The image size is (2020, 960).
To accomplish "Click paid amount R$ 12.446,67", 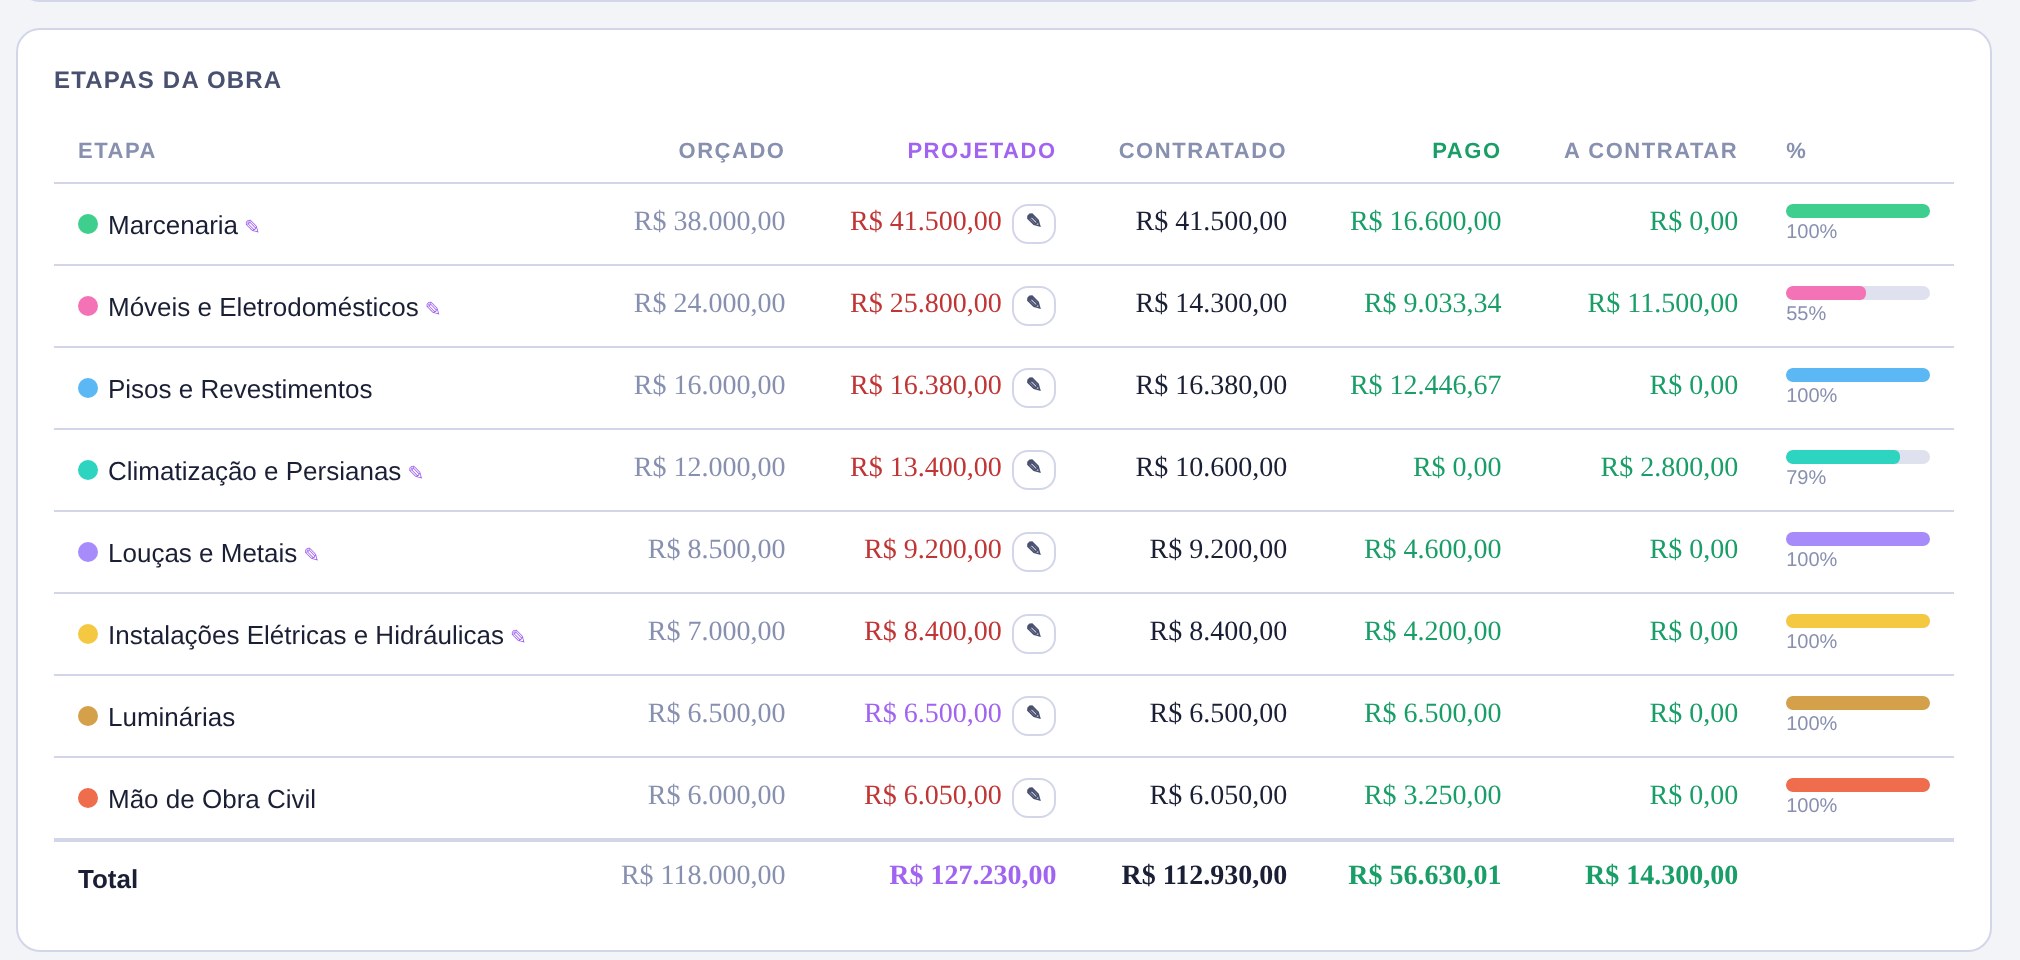I will 1425,385.
